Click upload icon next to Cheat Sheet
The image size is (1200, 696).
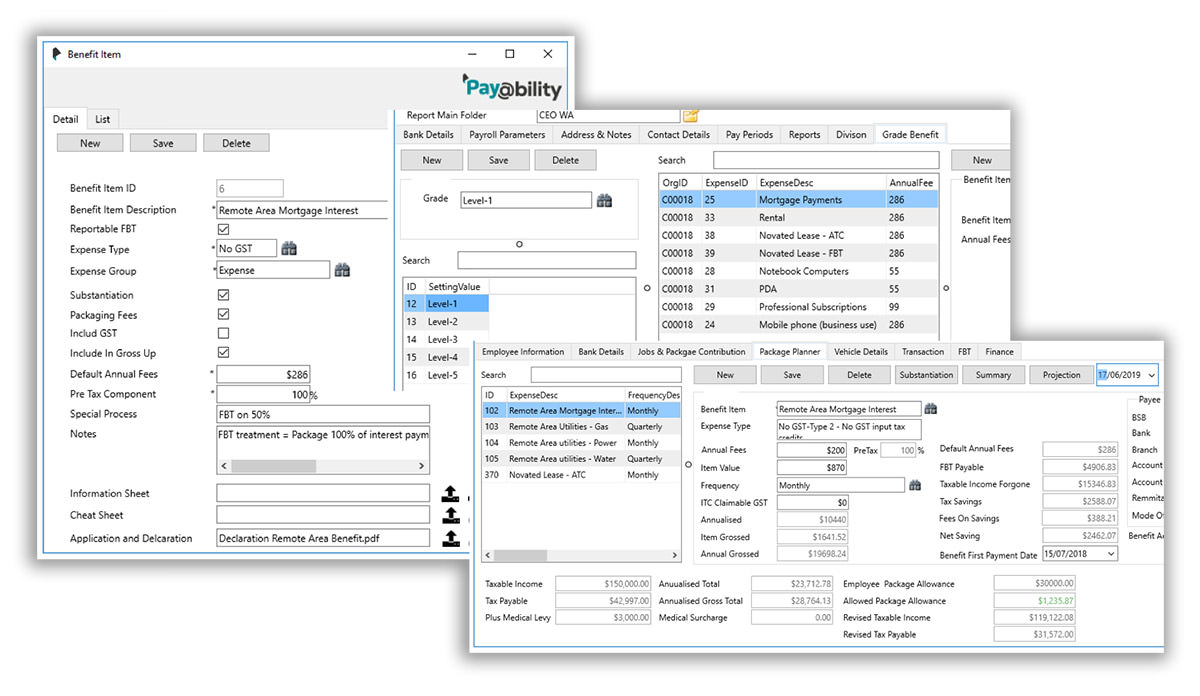pyautogui.click(x=451, y=515)
